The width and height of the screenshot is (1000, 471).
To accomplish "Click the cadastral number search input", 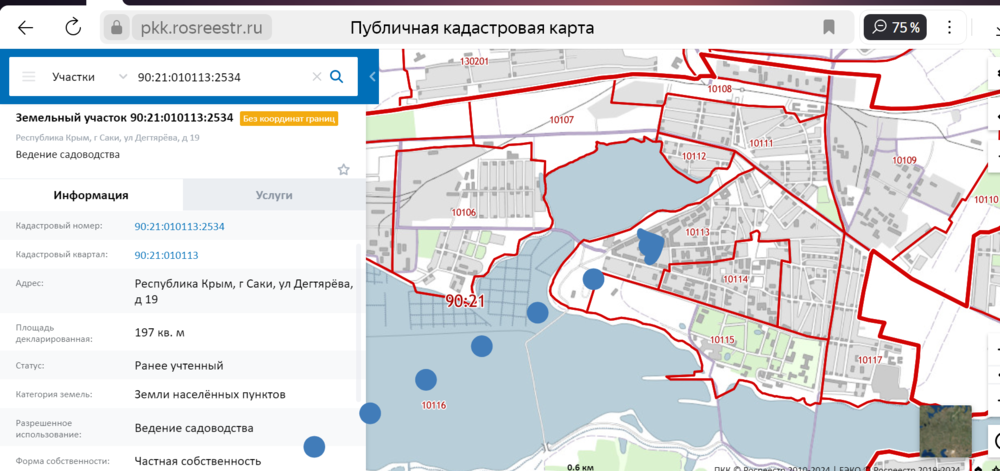I will click(220, 76).
